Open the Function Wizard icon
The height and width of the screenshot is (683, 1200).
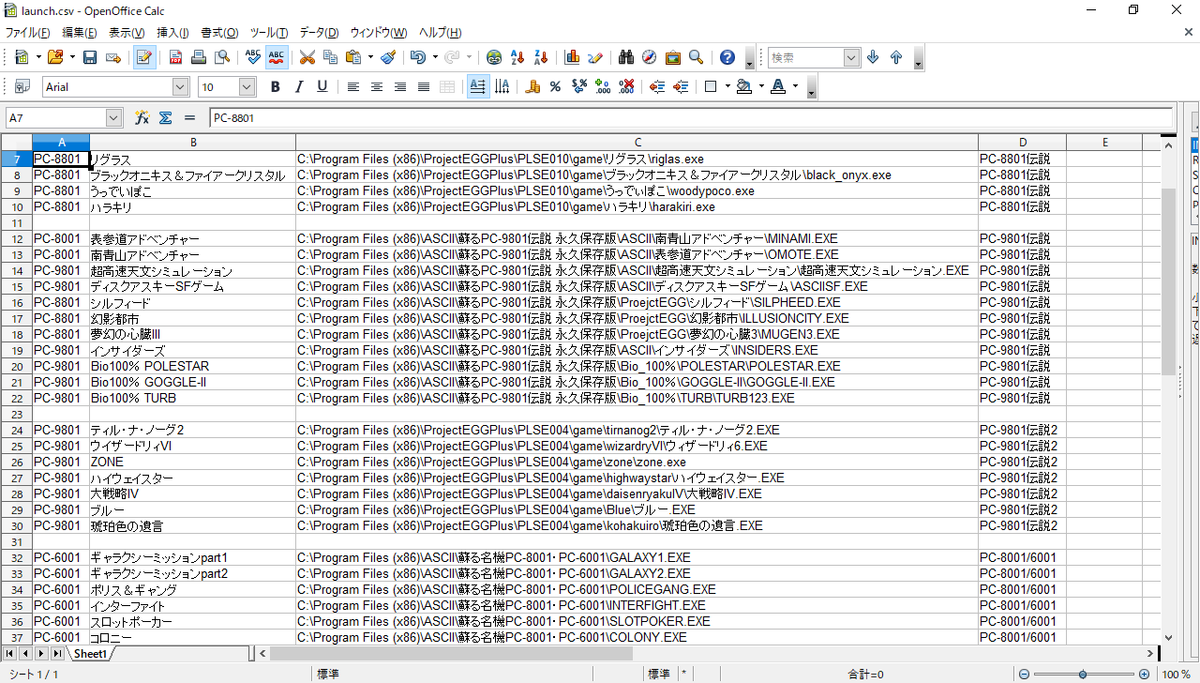pos(142,118)
